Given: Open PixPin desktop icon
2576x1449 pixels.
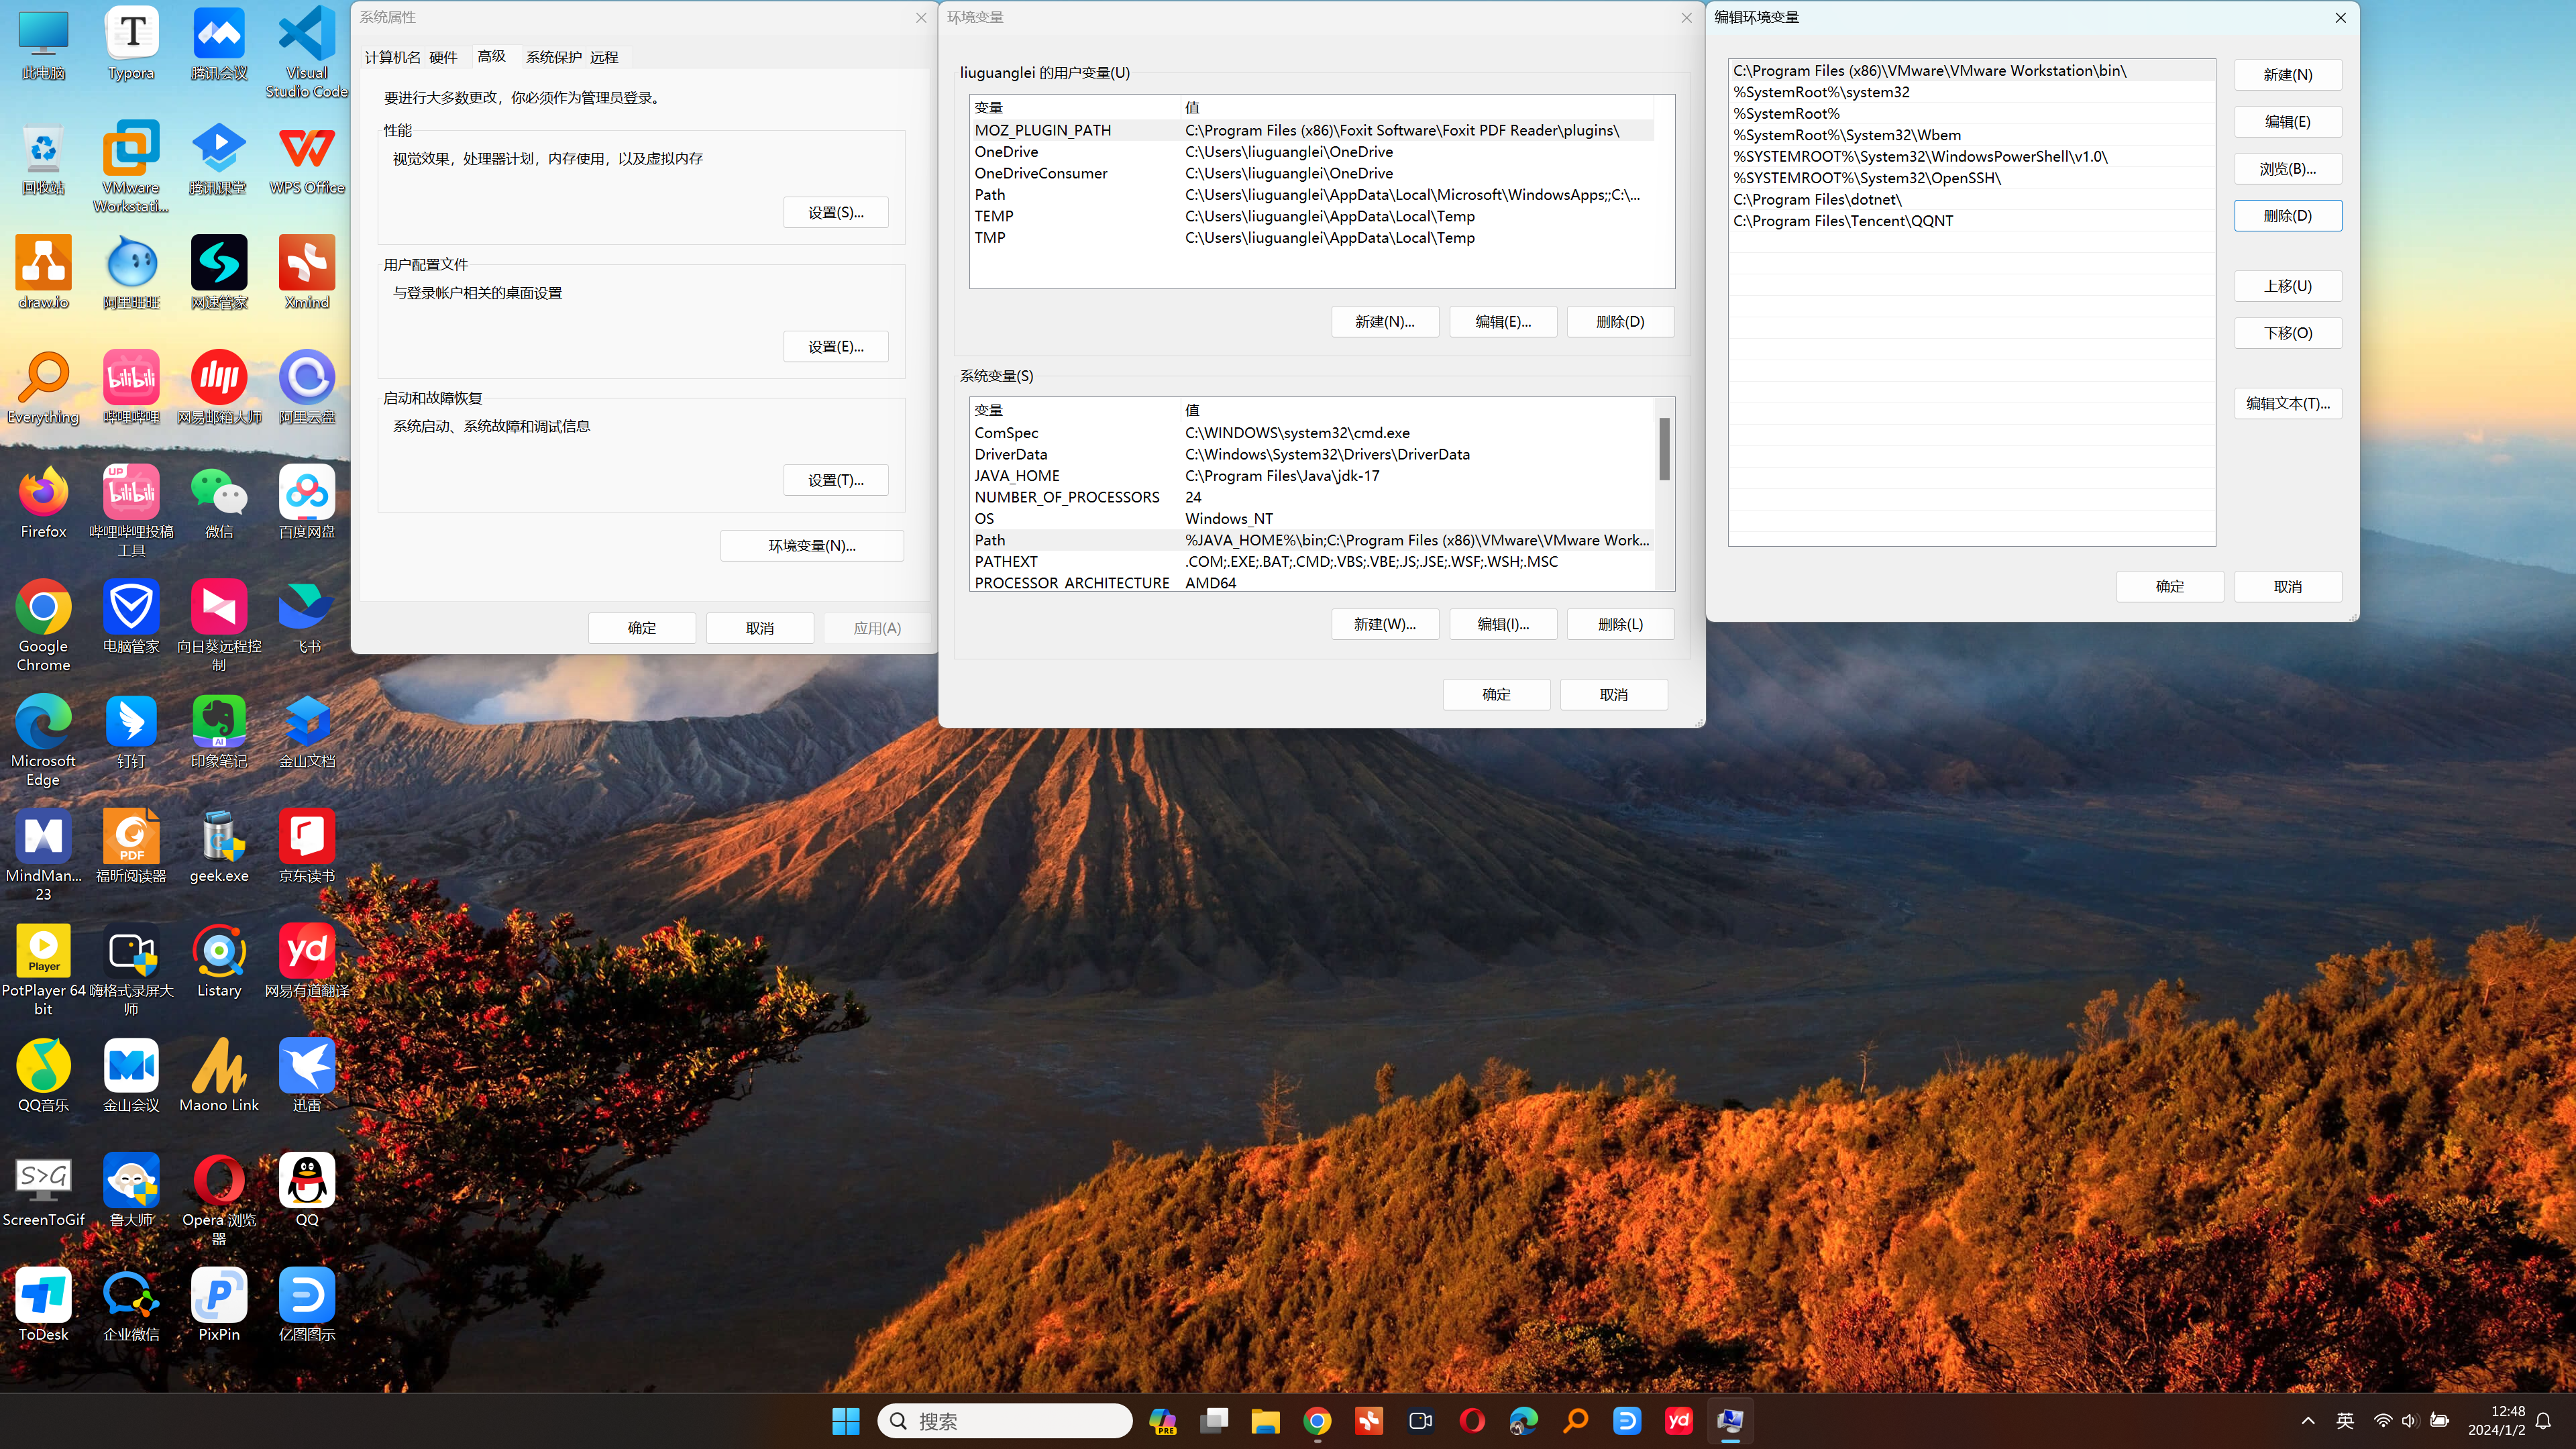Looking at the screenshot, I should pos(219,1305).
